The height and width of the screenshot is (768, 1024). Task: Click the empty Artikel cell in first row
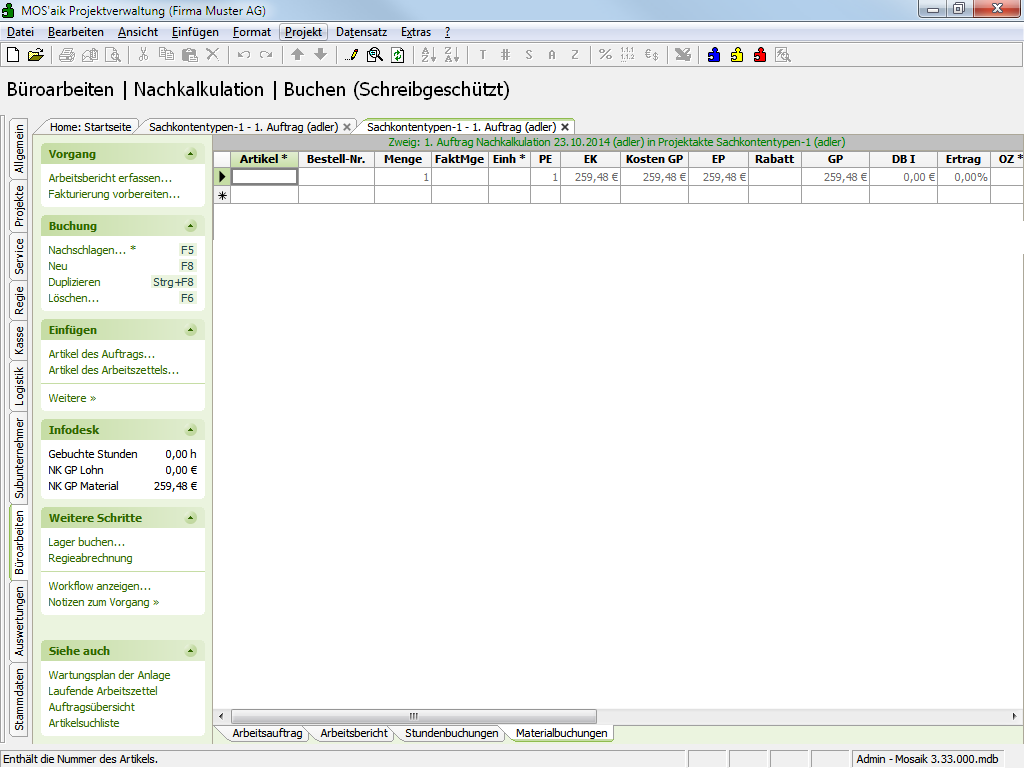tap(265, 177)
